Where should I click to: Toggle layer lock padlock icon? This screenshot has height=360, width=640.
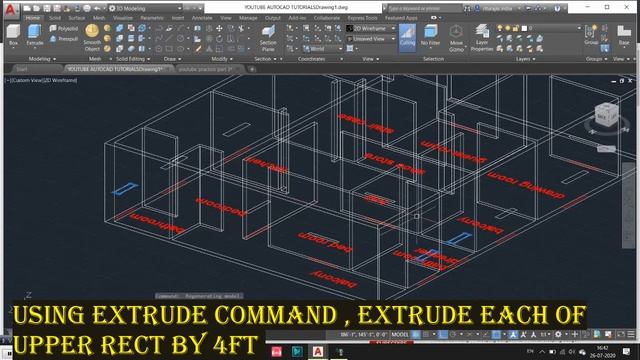tap(516, 28)
